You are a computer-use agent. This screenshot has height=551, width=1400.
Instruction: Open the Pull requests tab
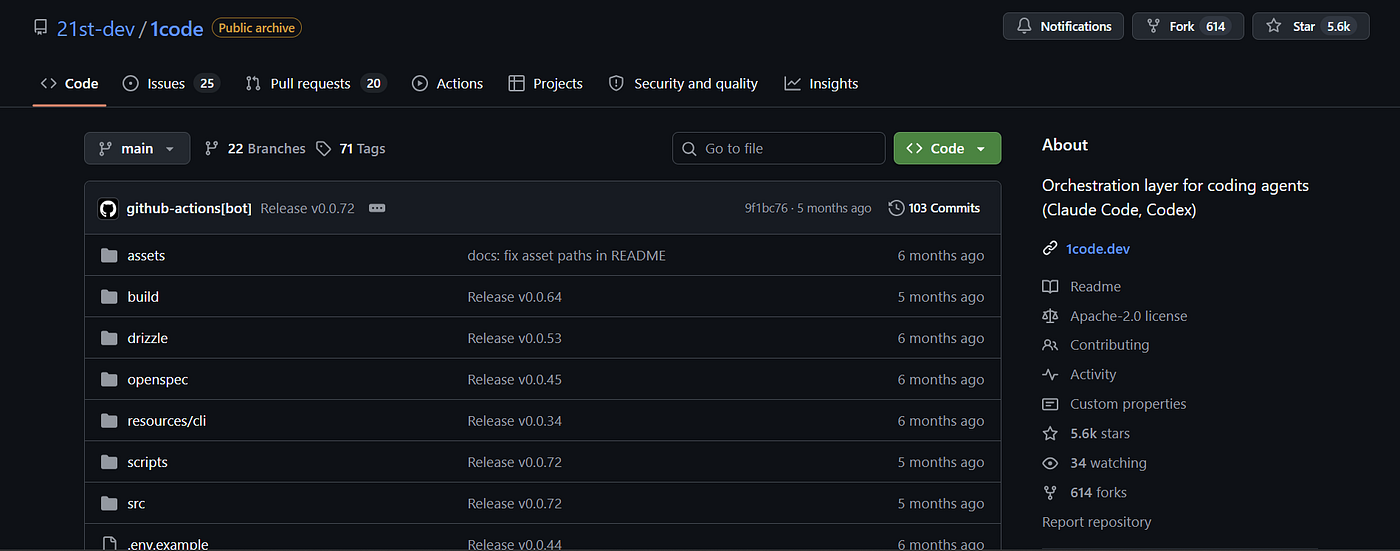coord(315,83)
